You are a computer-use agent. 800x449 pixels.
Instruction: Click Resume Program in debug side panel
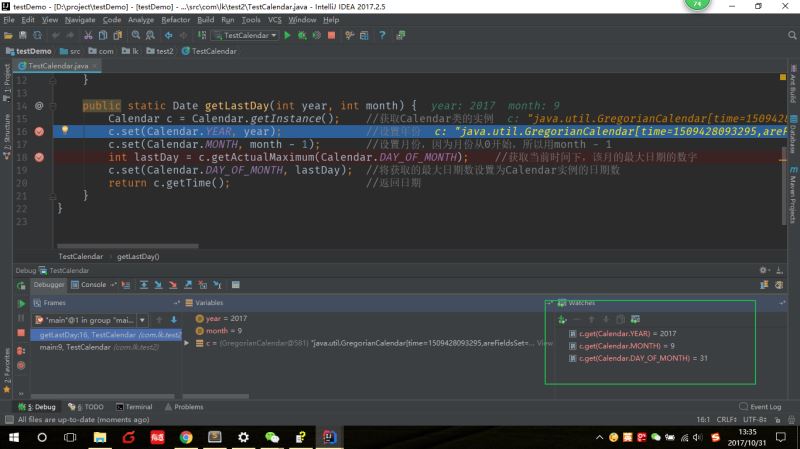(x=20, y=302)
